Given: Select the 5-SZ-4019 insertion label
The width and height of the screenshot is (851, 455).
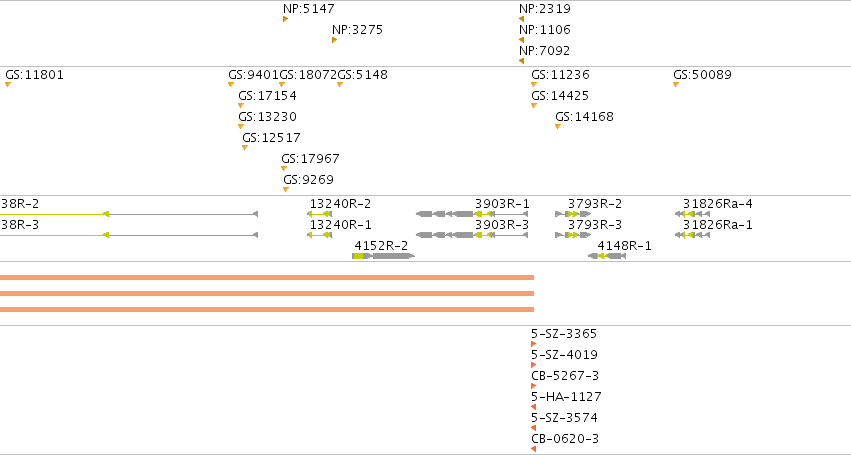Looking at the screenshot, I should [x=564, y=355].
